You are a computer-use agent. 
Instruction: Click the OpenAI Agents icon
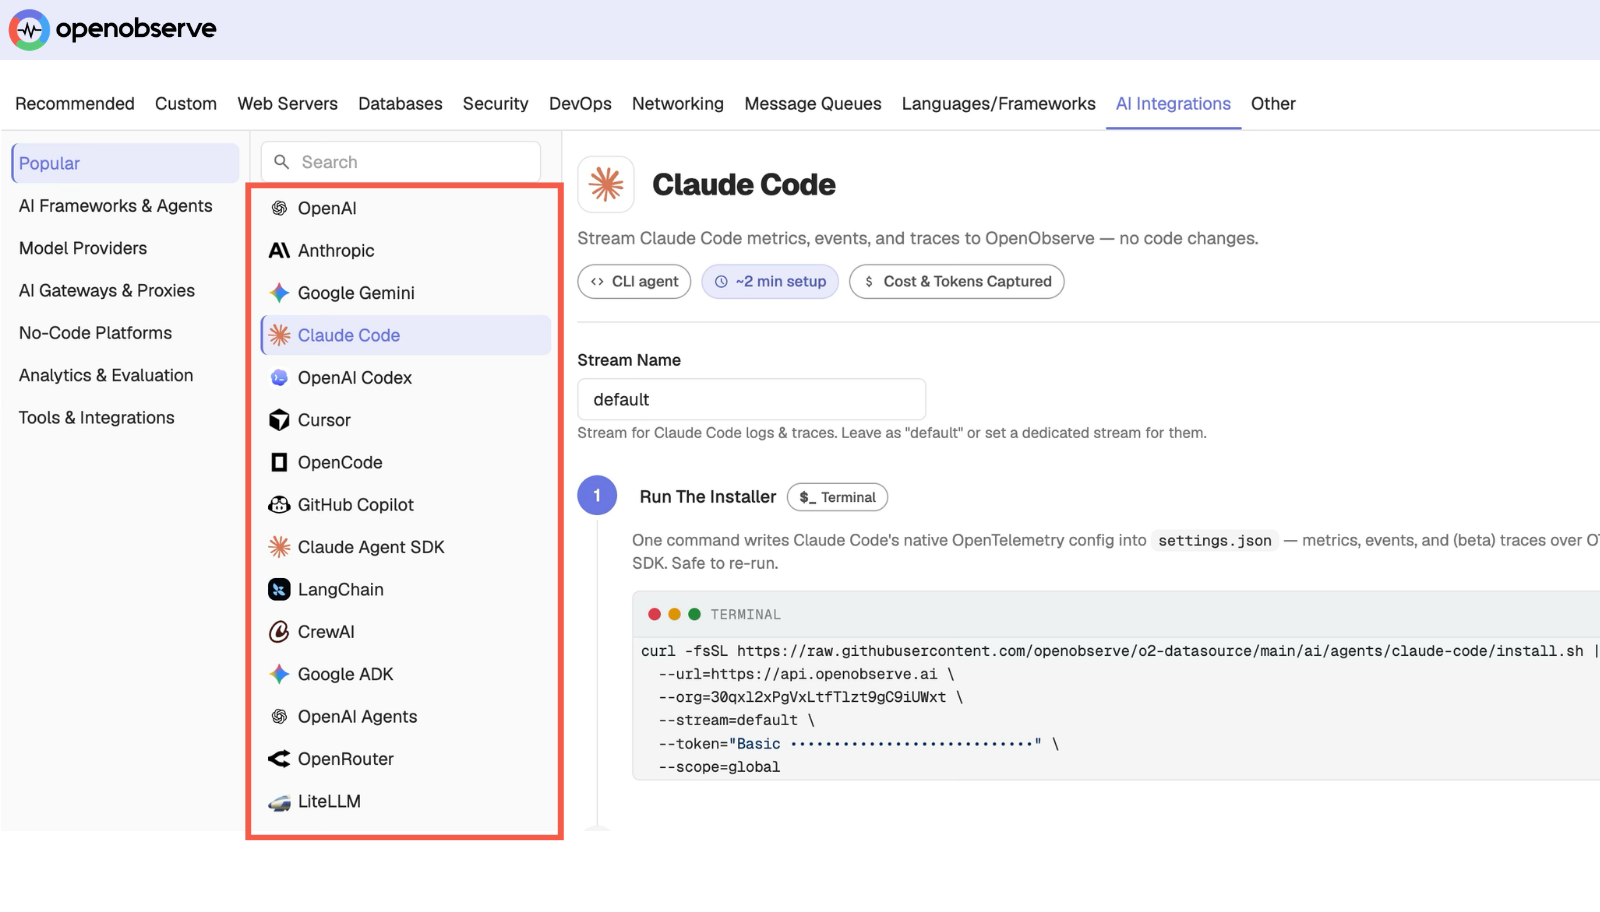coord(279,717)
